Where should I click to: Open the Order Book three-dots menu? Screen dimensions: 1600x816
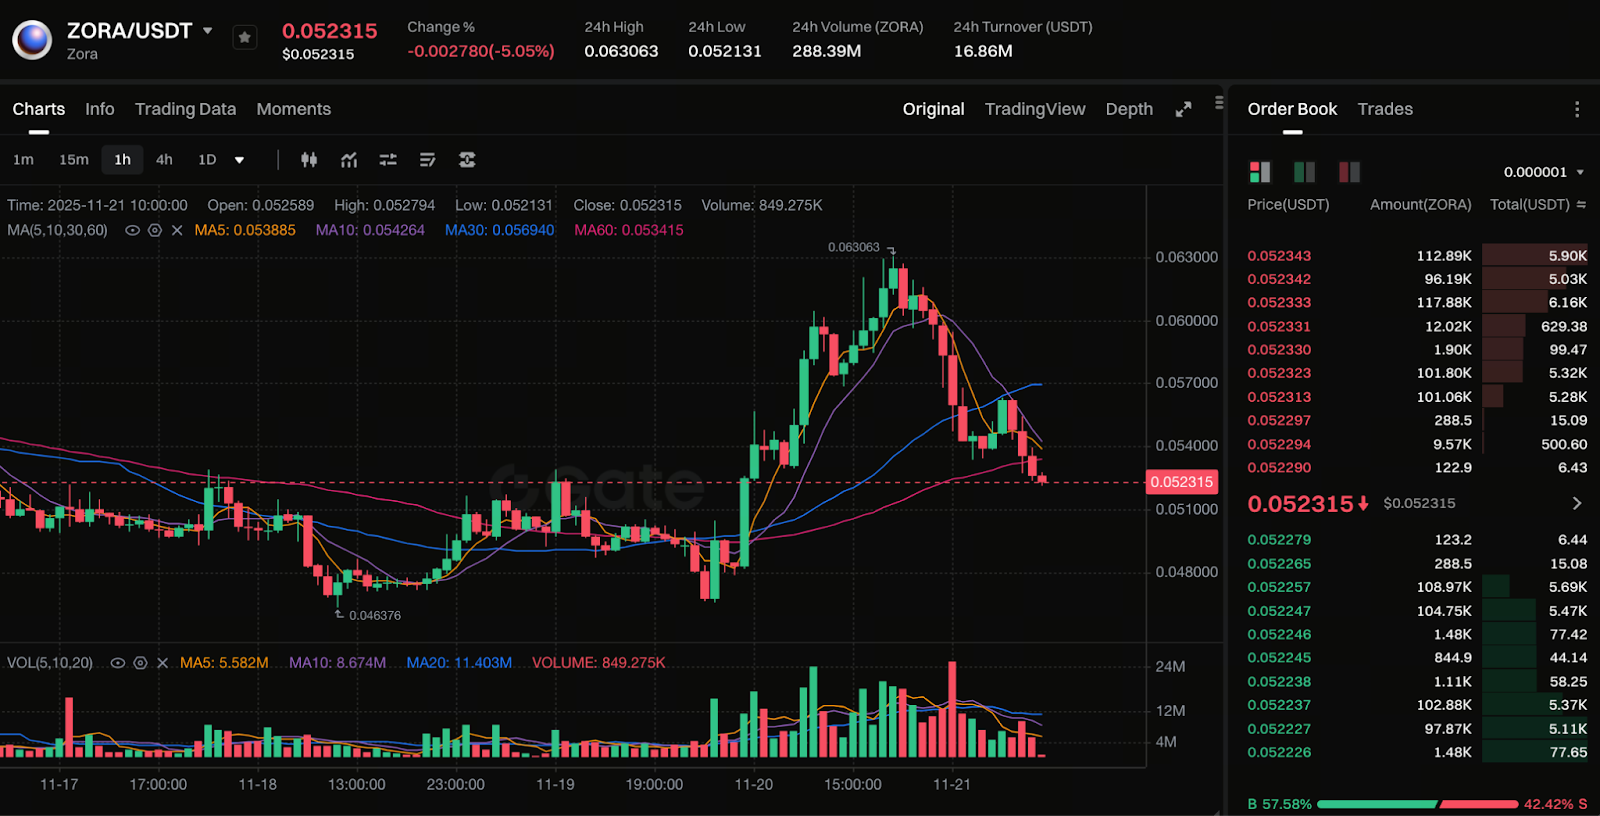[1577, 109]
